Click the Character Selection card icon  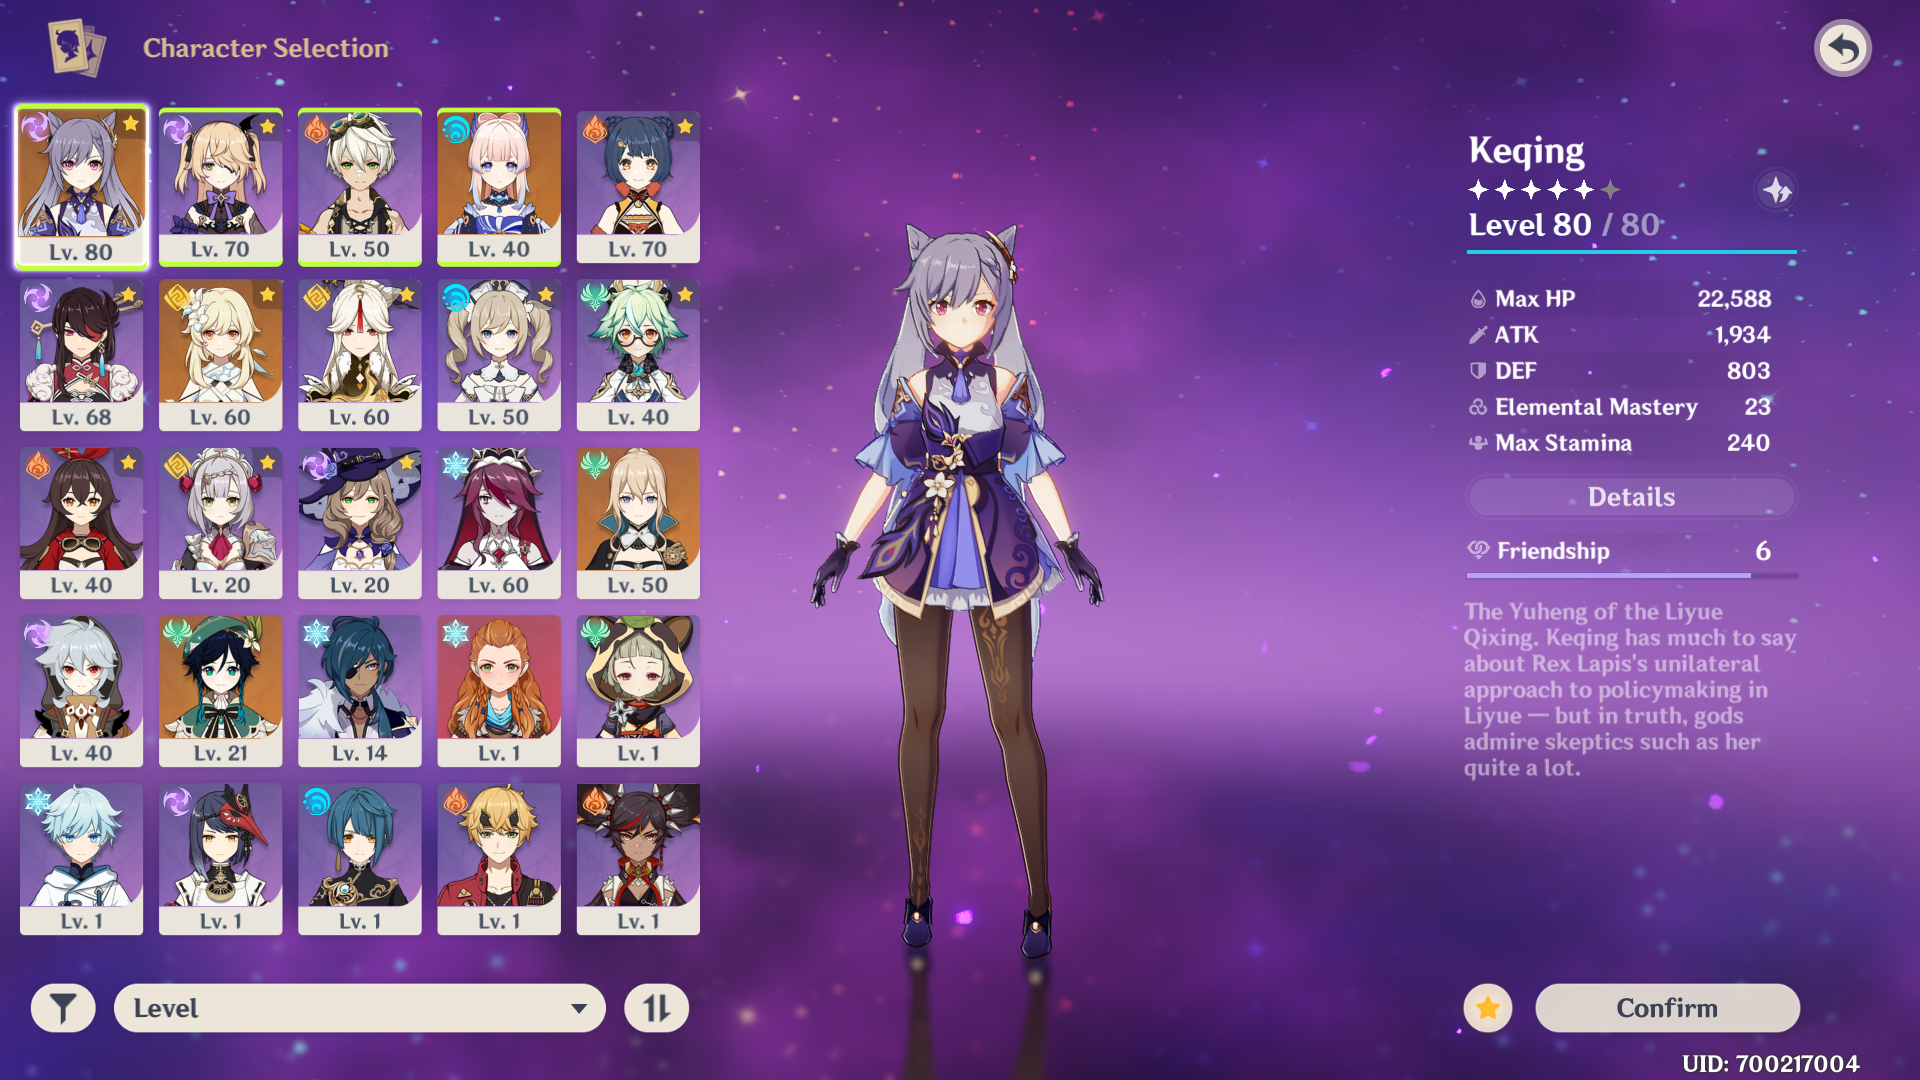pyautogui.click(x=76, y=48)
